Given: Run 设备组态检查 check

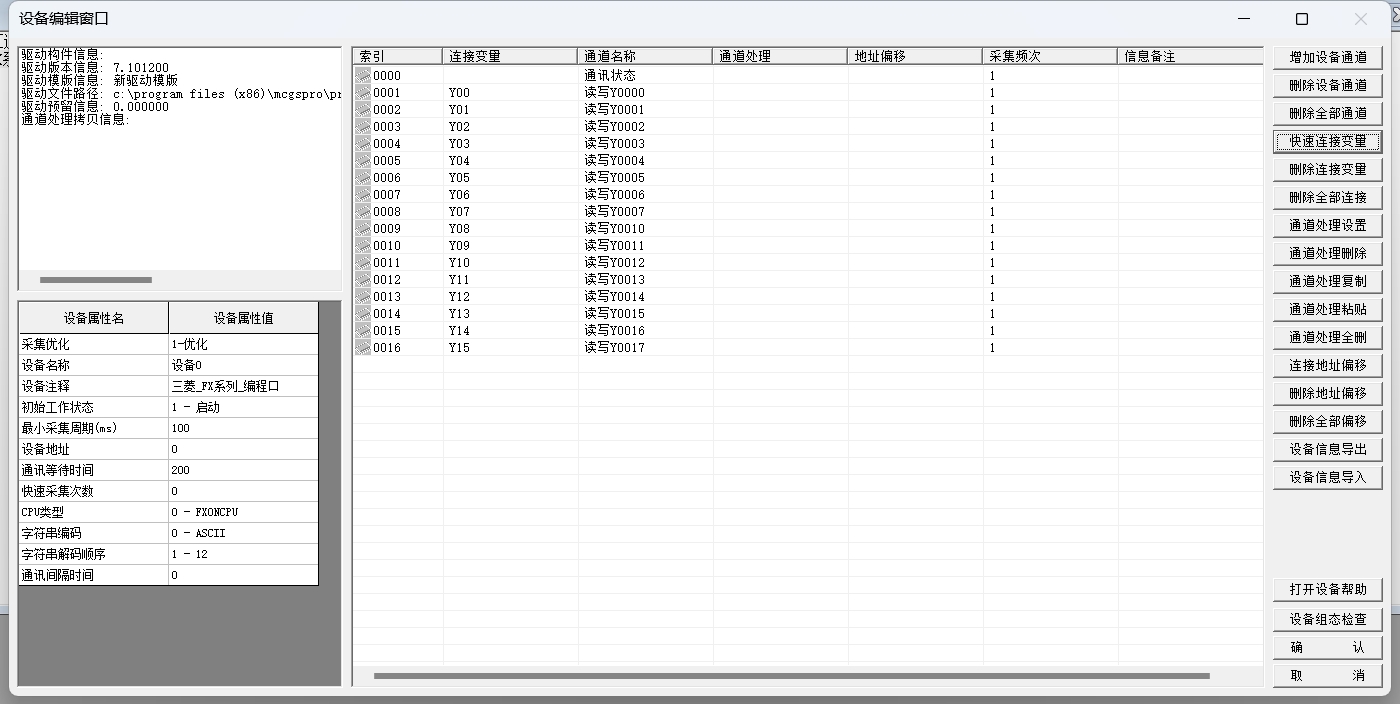Looking at the screenshot, I should [x=1327, y=619].
